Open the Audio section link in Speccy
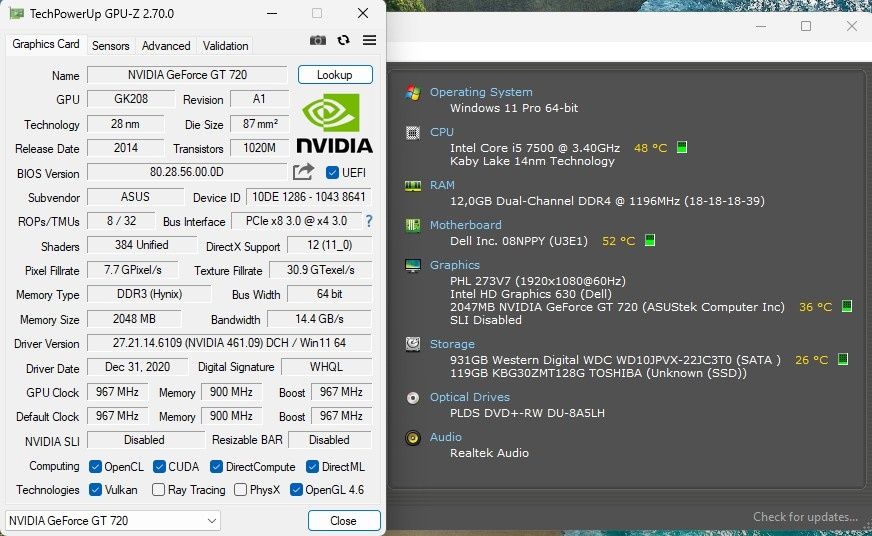872x536 pixels. pyautogui.click(x=445, y=437)
